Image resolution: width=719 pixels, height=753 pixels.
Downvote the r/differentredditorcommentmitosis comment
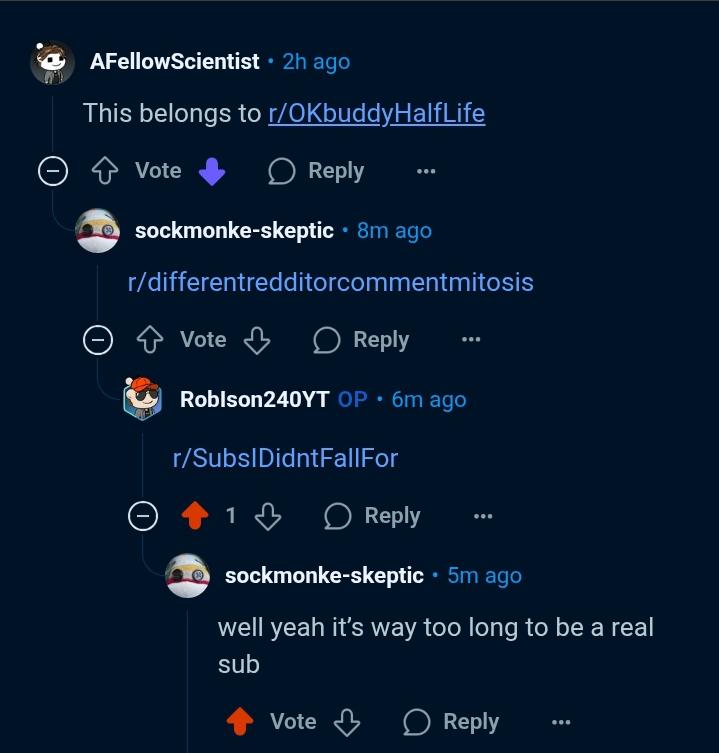[x=257, y=340]
